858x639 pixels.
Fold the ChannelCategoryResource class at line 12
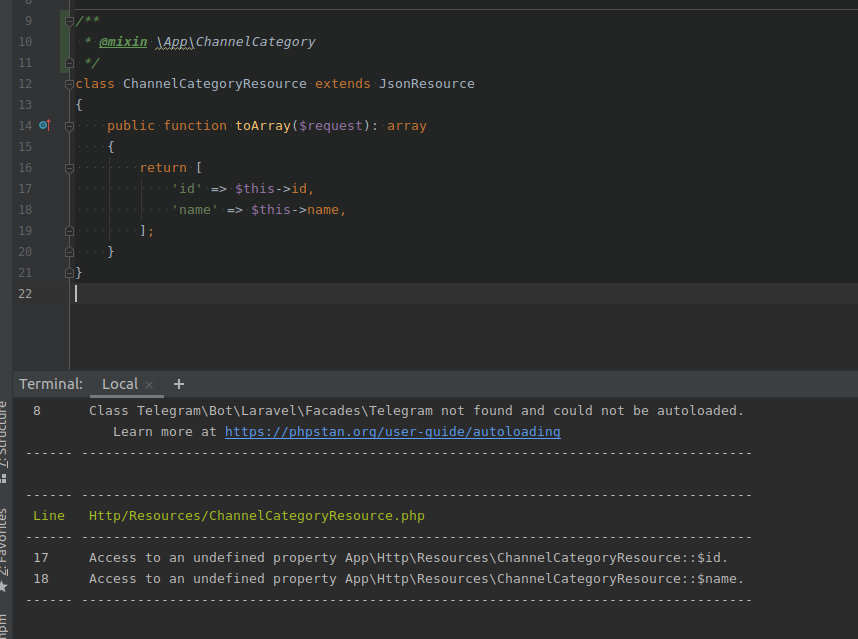tap(69, 84)
